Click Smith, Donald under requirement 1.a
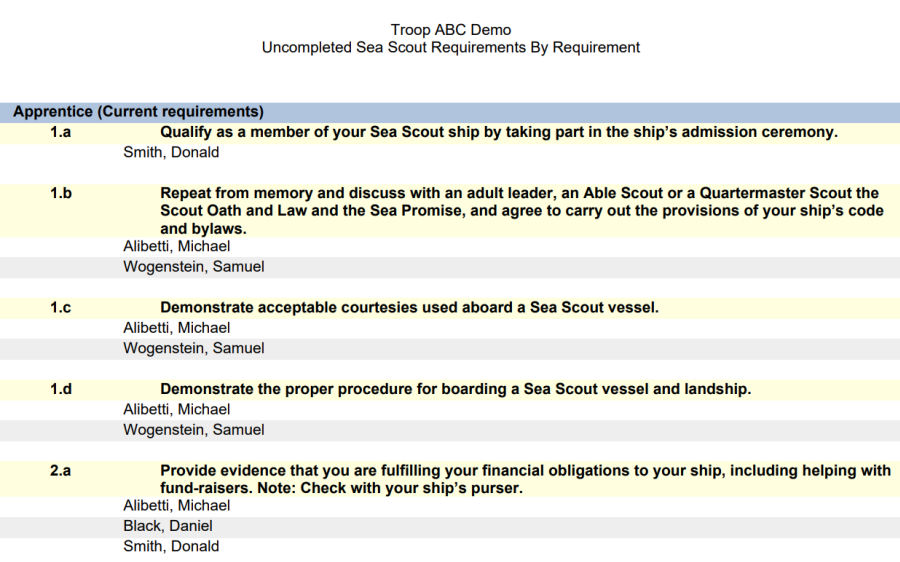Screen dimensions: 900x562 171,153
